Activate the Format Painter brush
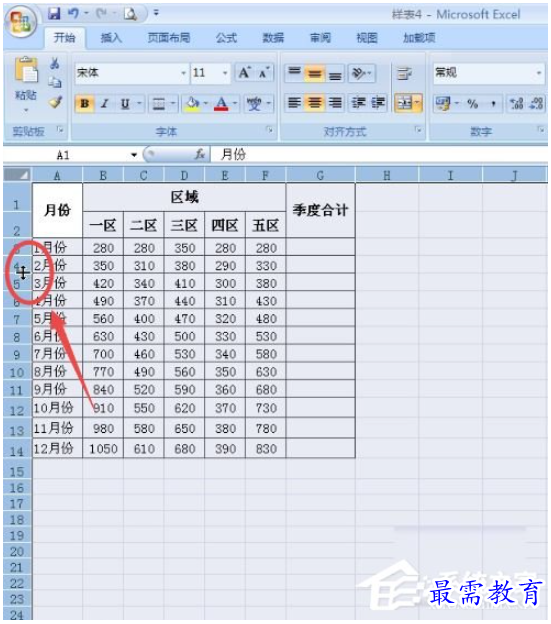The height and width of the screenshot is (624, 551). pos(55,102)
